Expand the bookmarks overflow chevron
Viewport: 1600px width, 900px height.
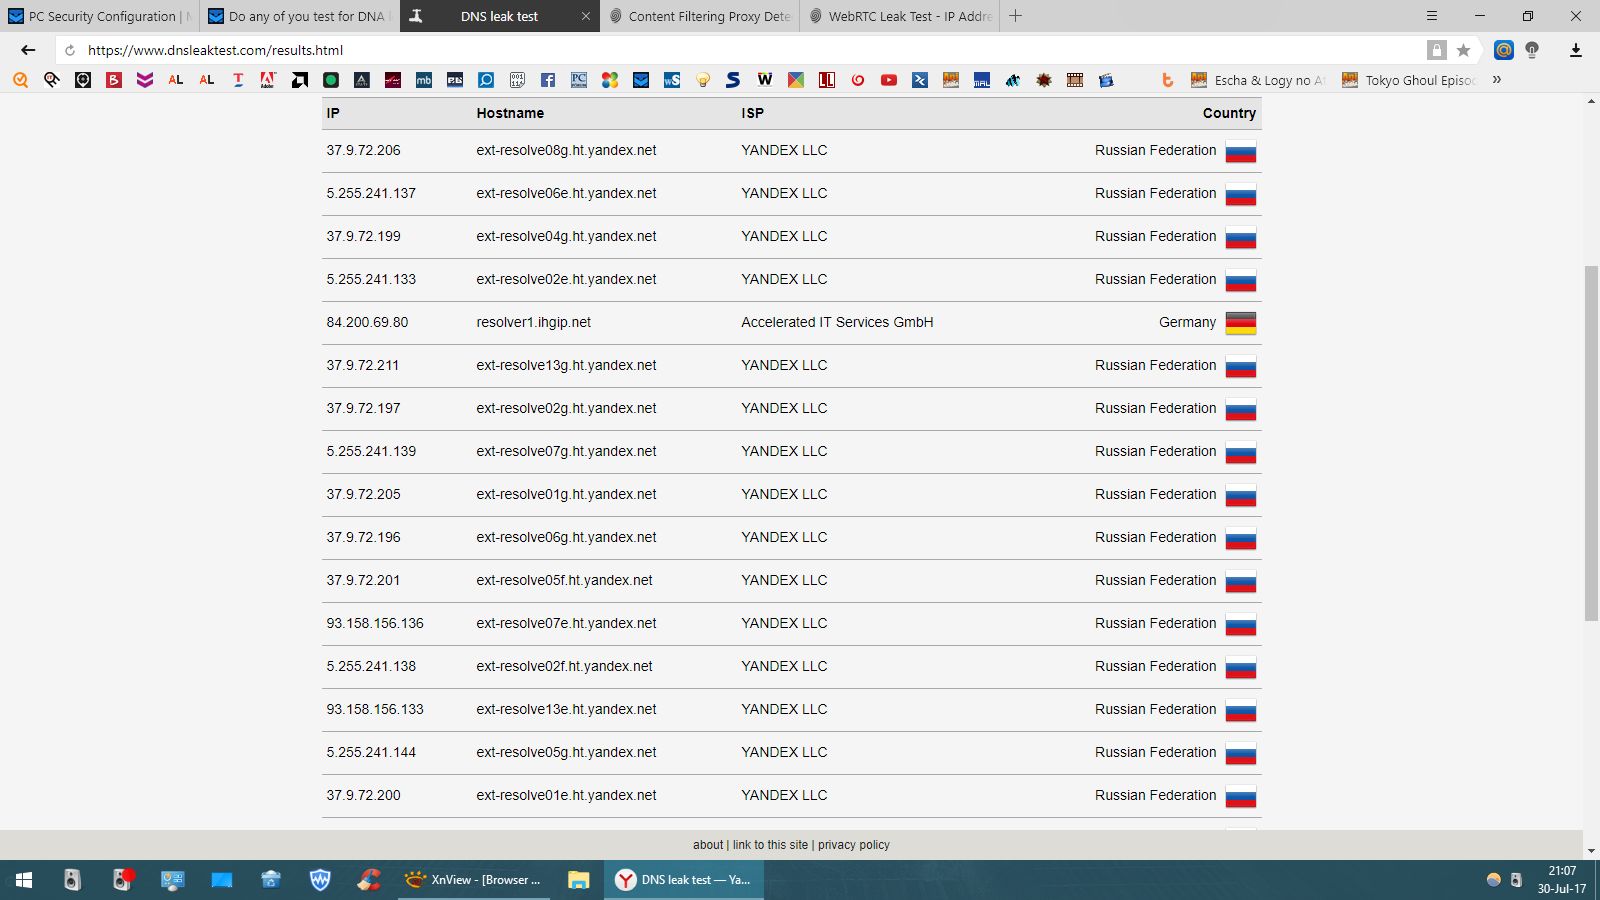(1497, 80)
